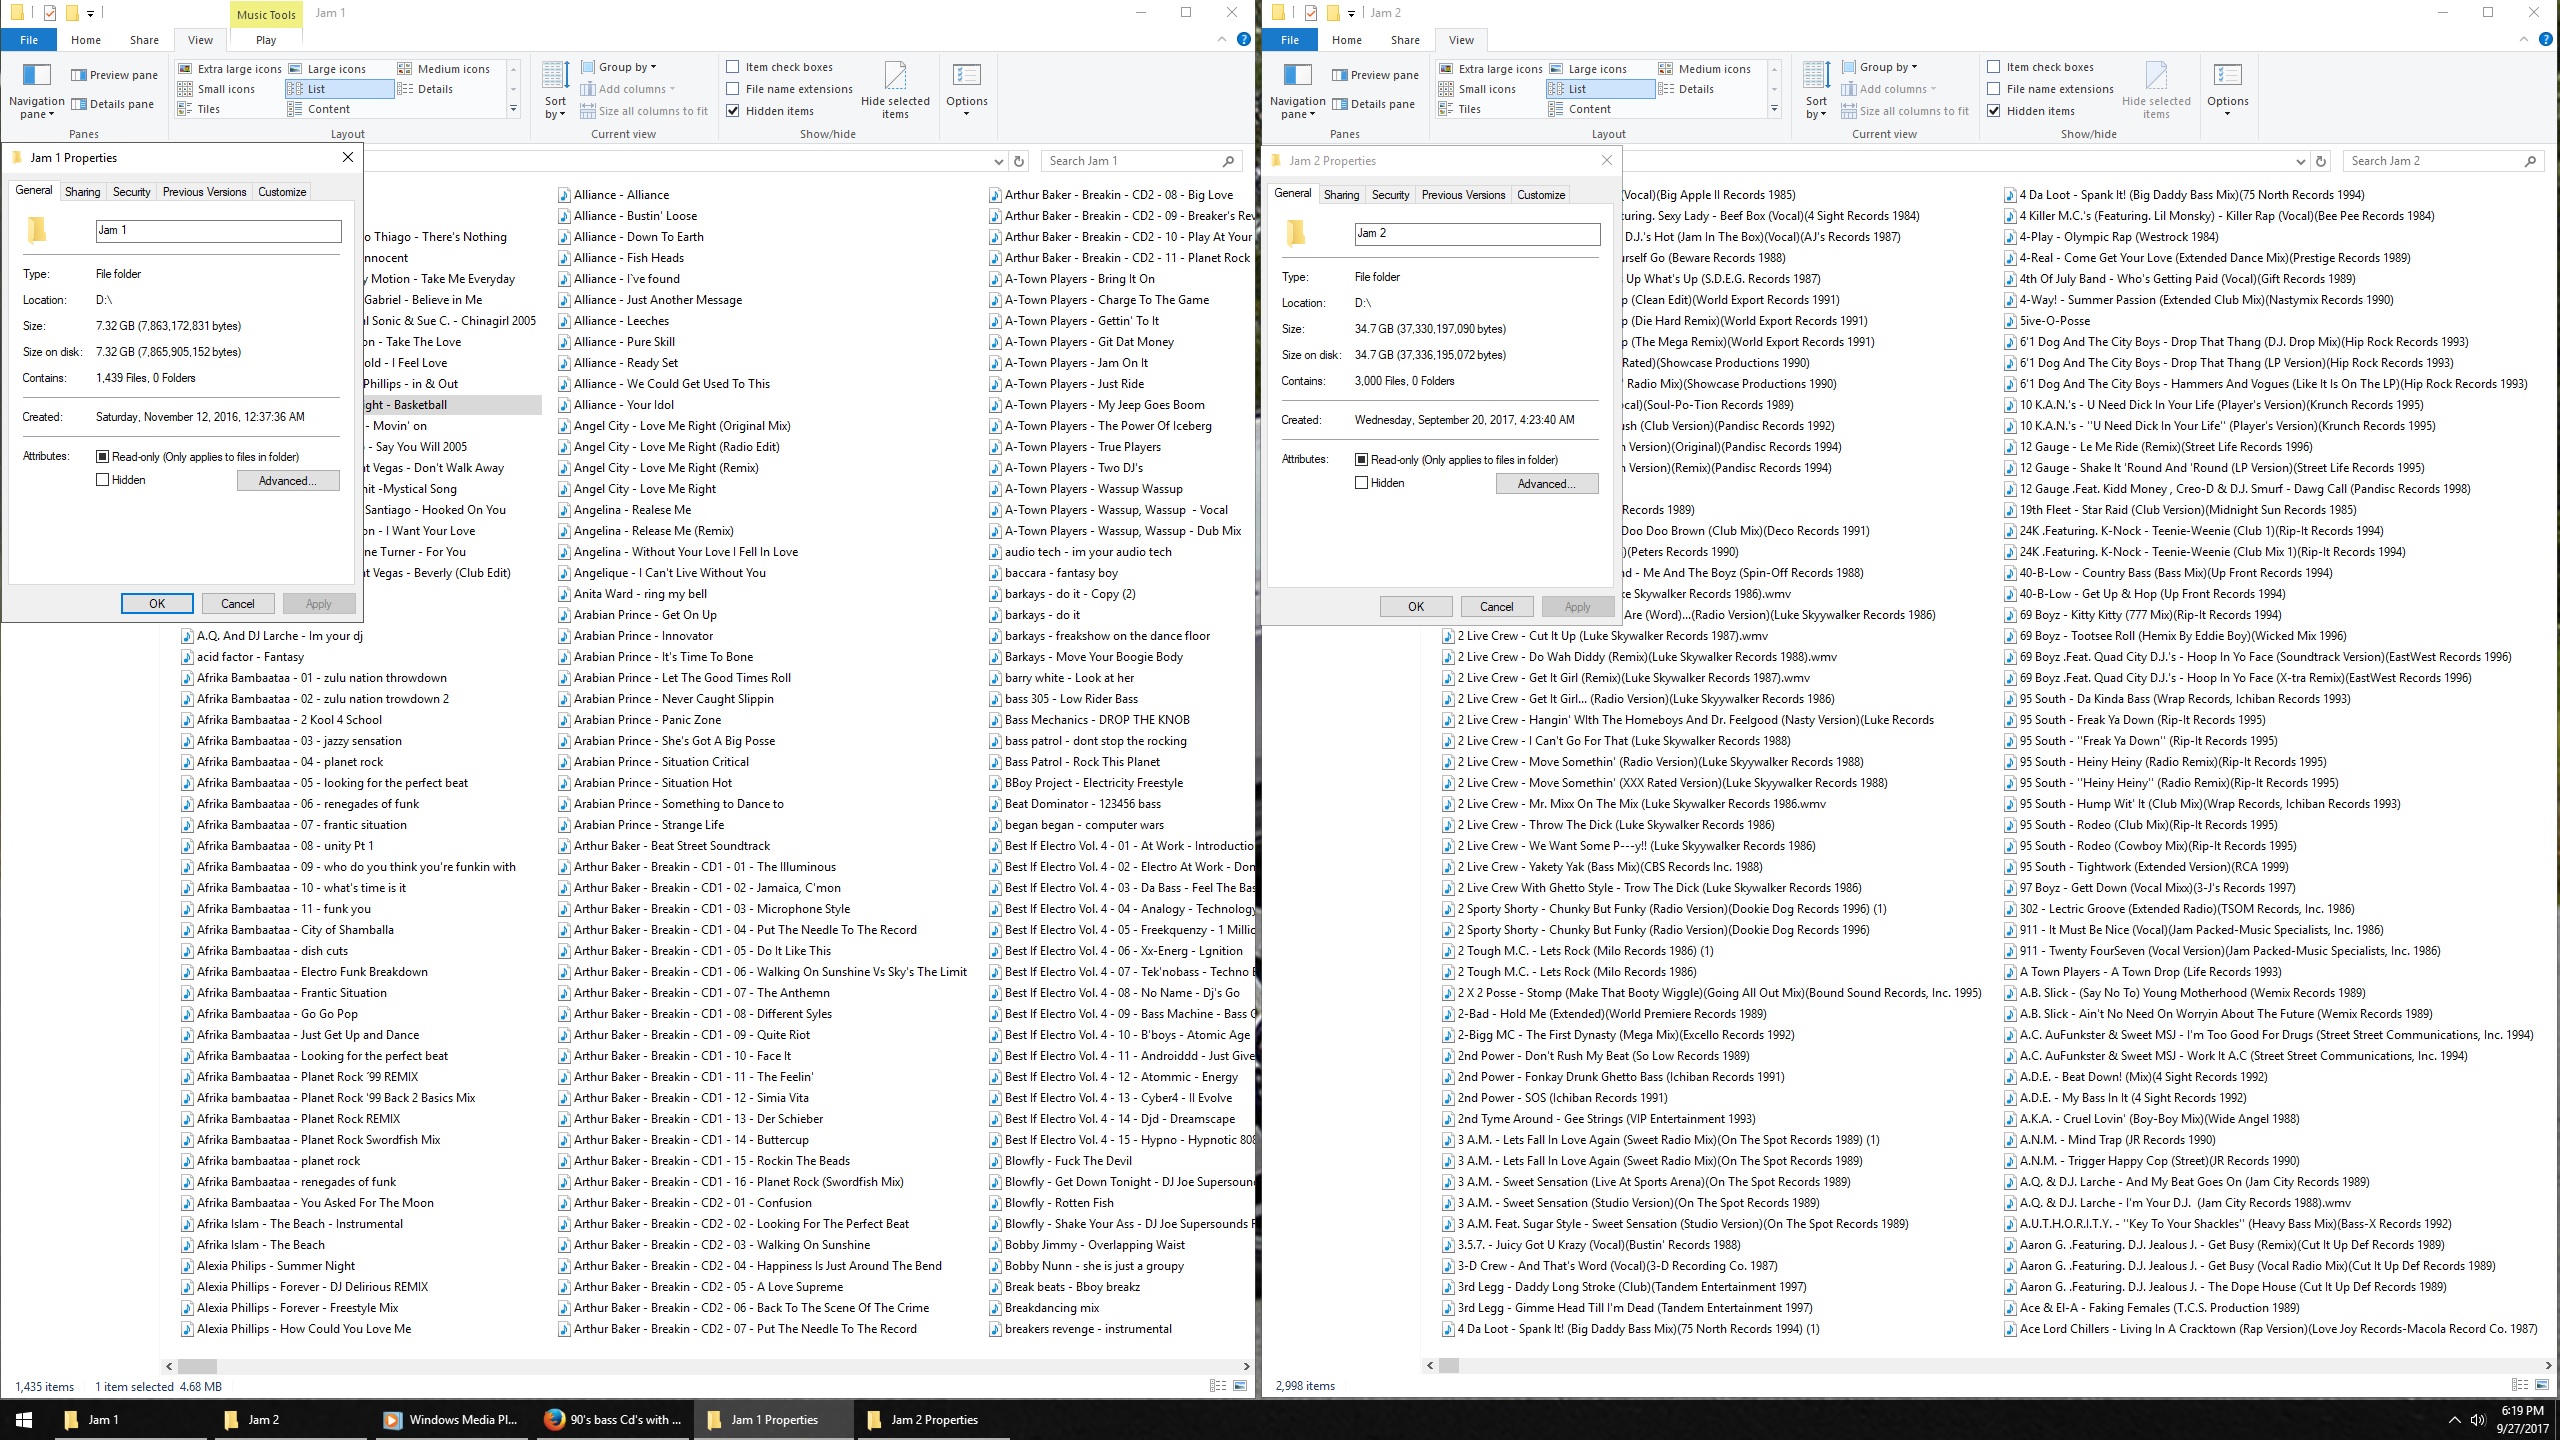The width and height of the screenshot is (2560, 1440).
Task: Expand Group by dropdown in Jam 2
Action: 1880,67
